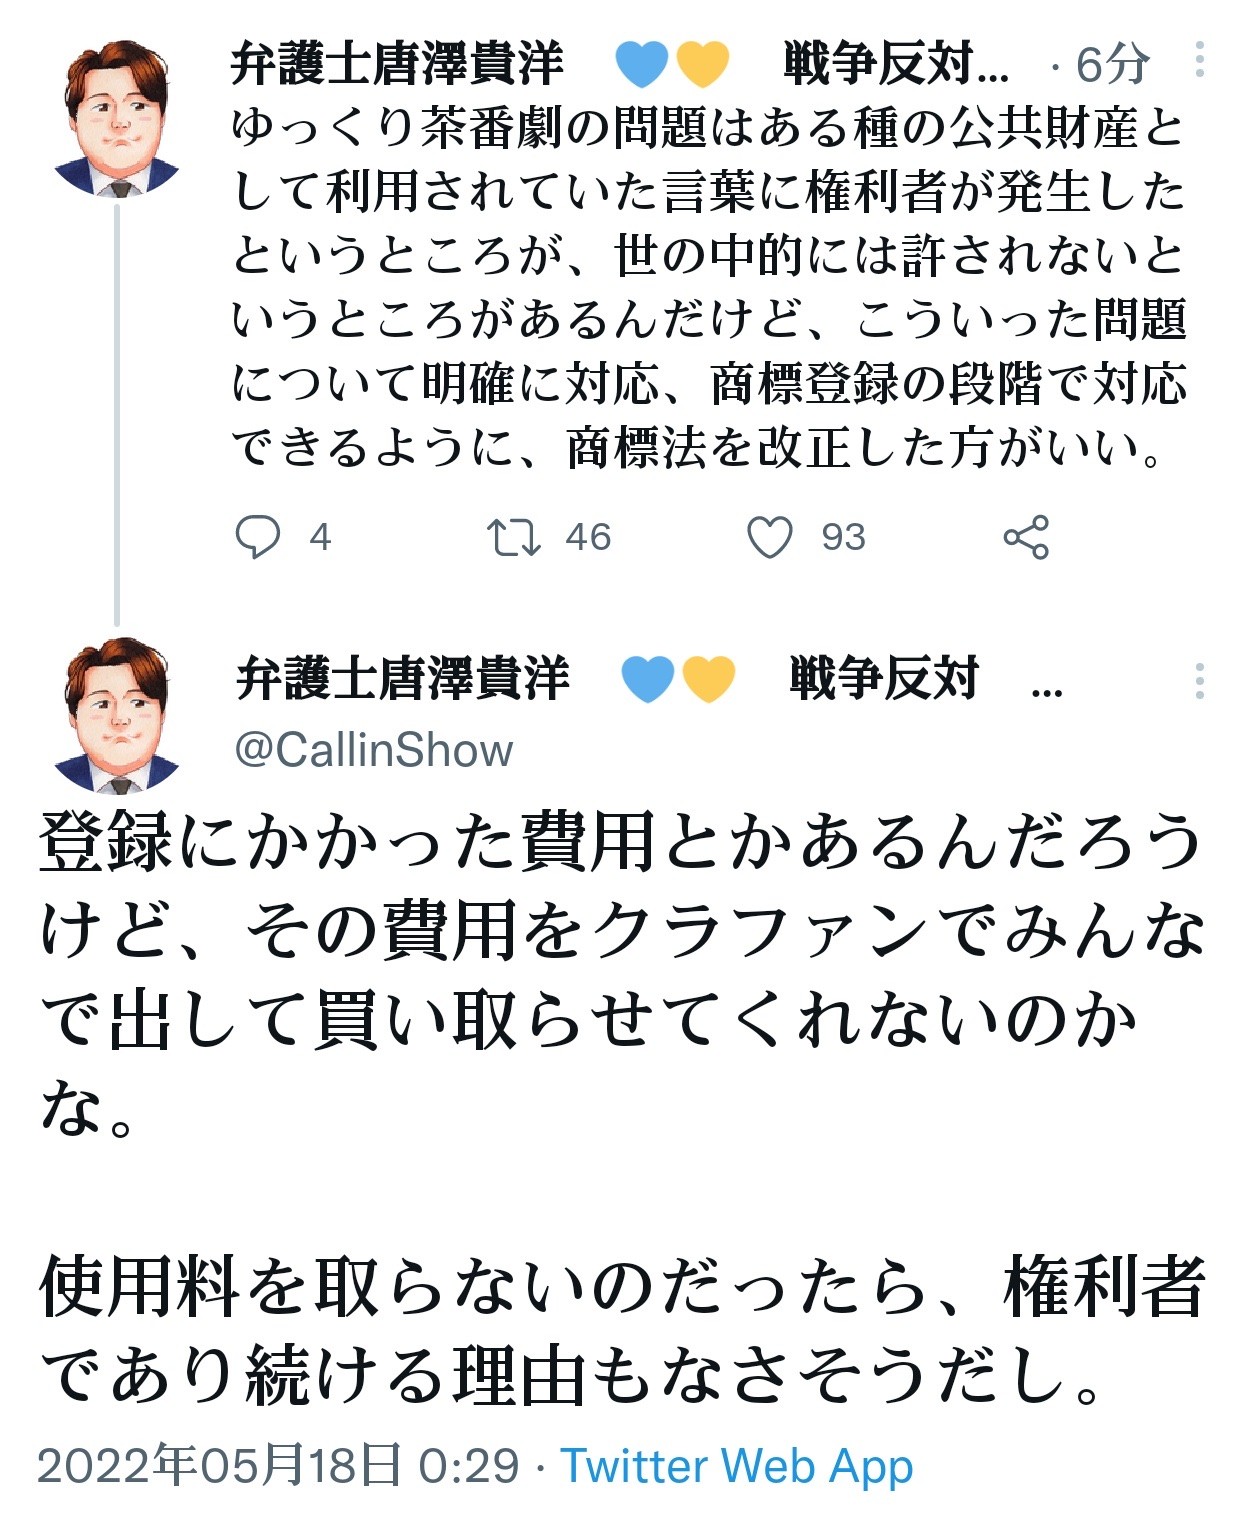Click the 6分 timestamp
The height and width of the screenshot is (1521, 1260).
pyautogui.click(x=1111, y=65)
